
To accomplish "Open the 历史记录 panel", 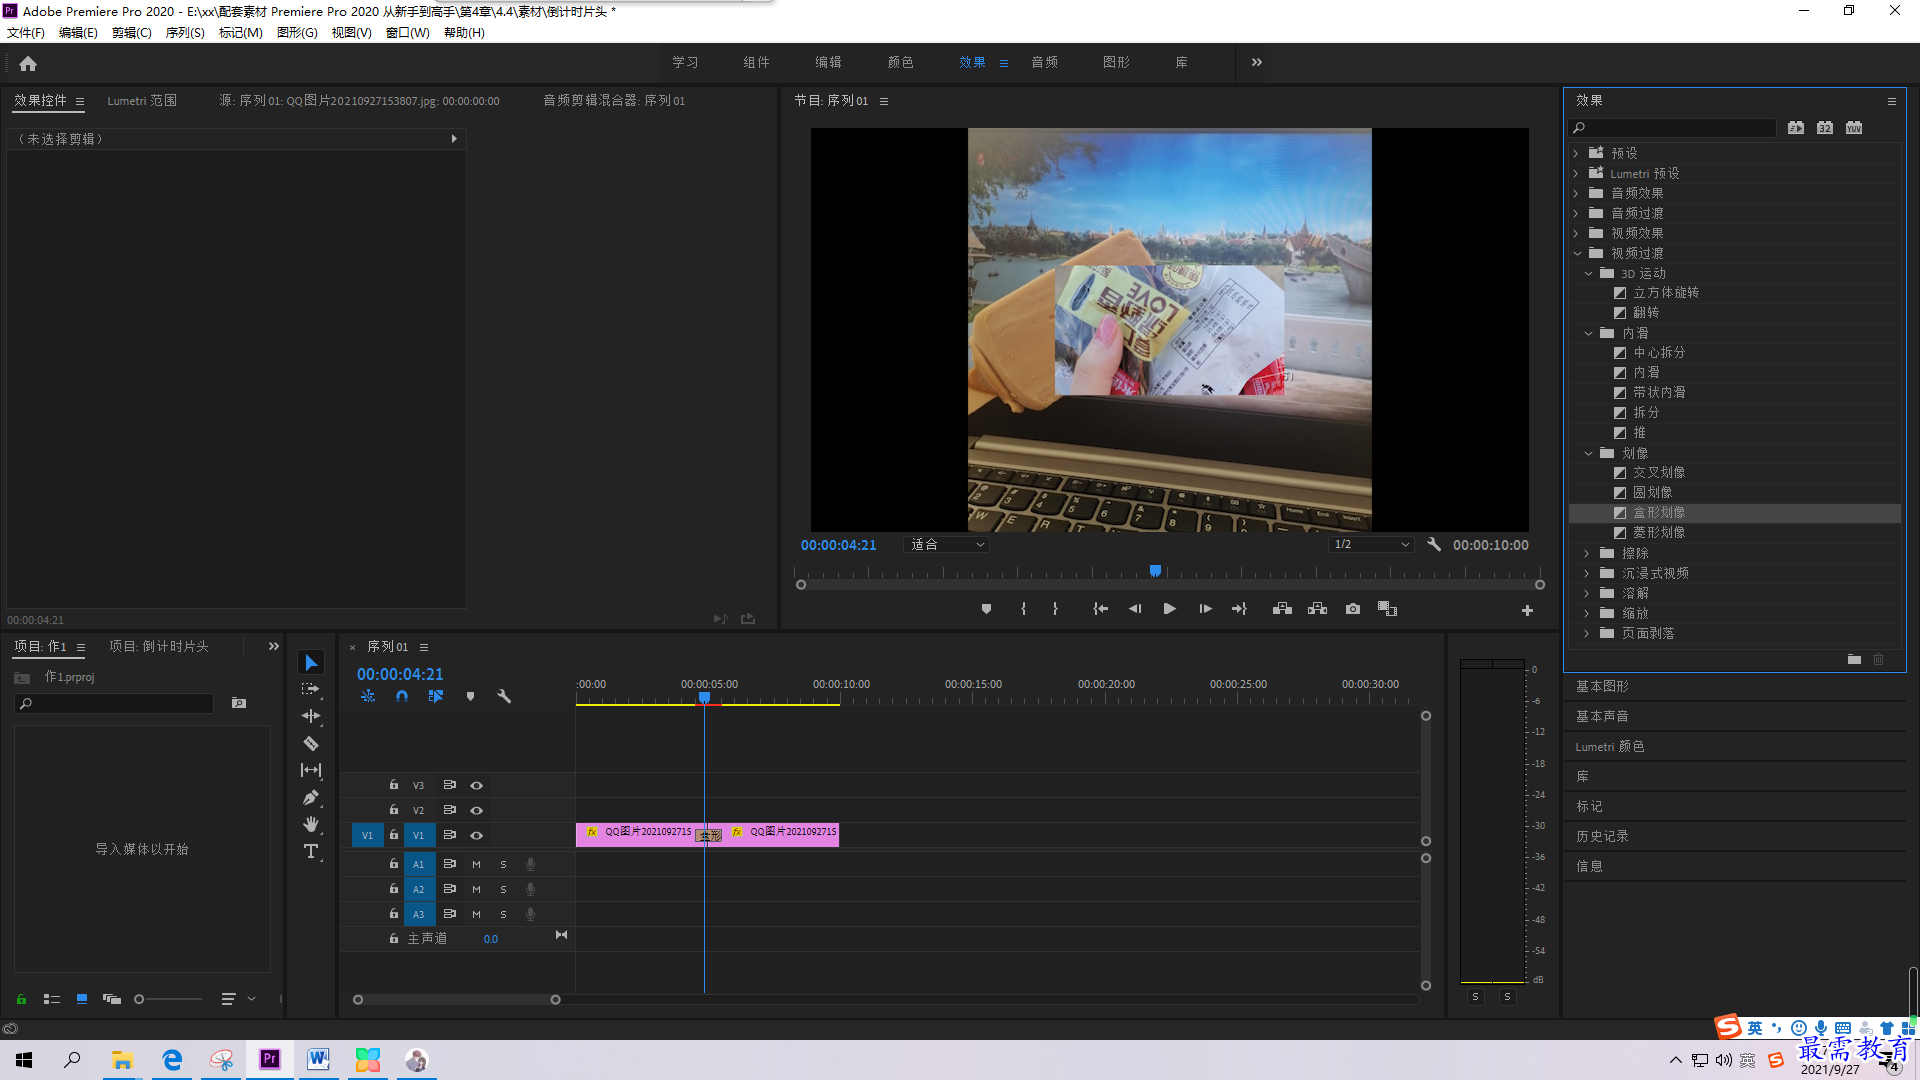I will (x=1602, y=836).
